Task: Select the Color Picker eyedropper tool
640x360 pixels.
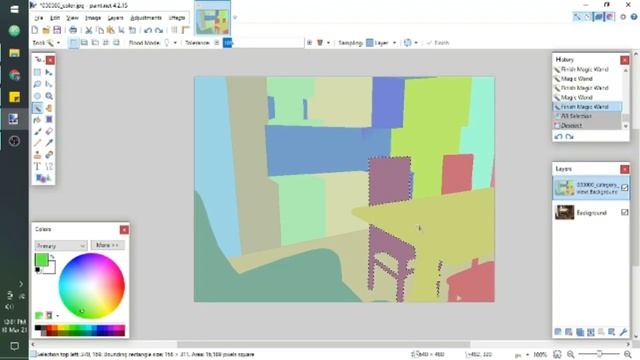Action: [x=49, y=143]
